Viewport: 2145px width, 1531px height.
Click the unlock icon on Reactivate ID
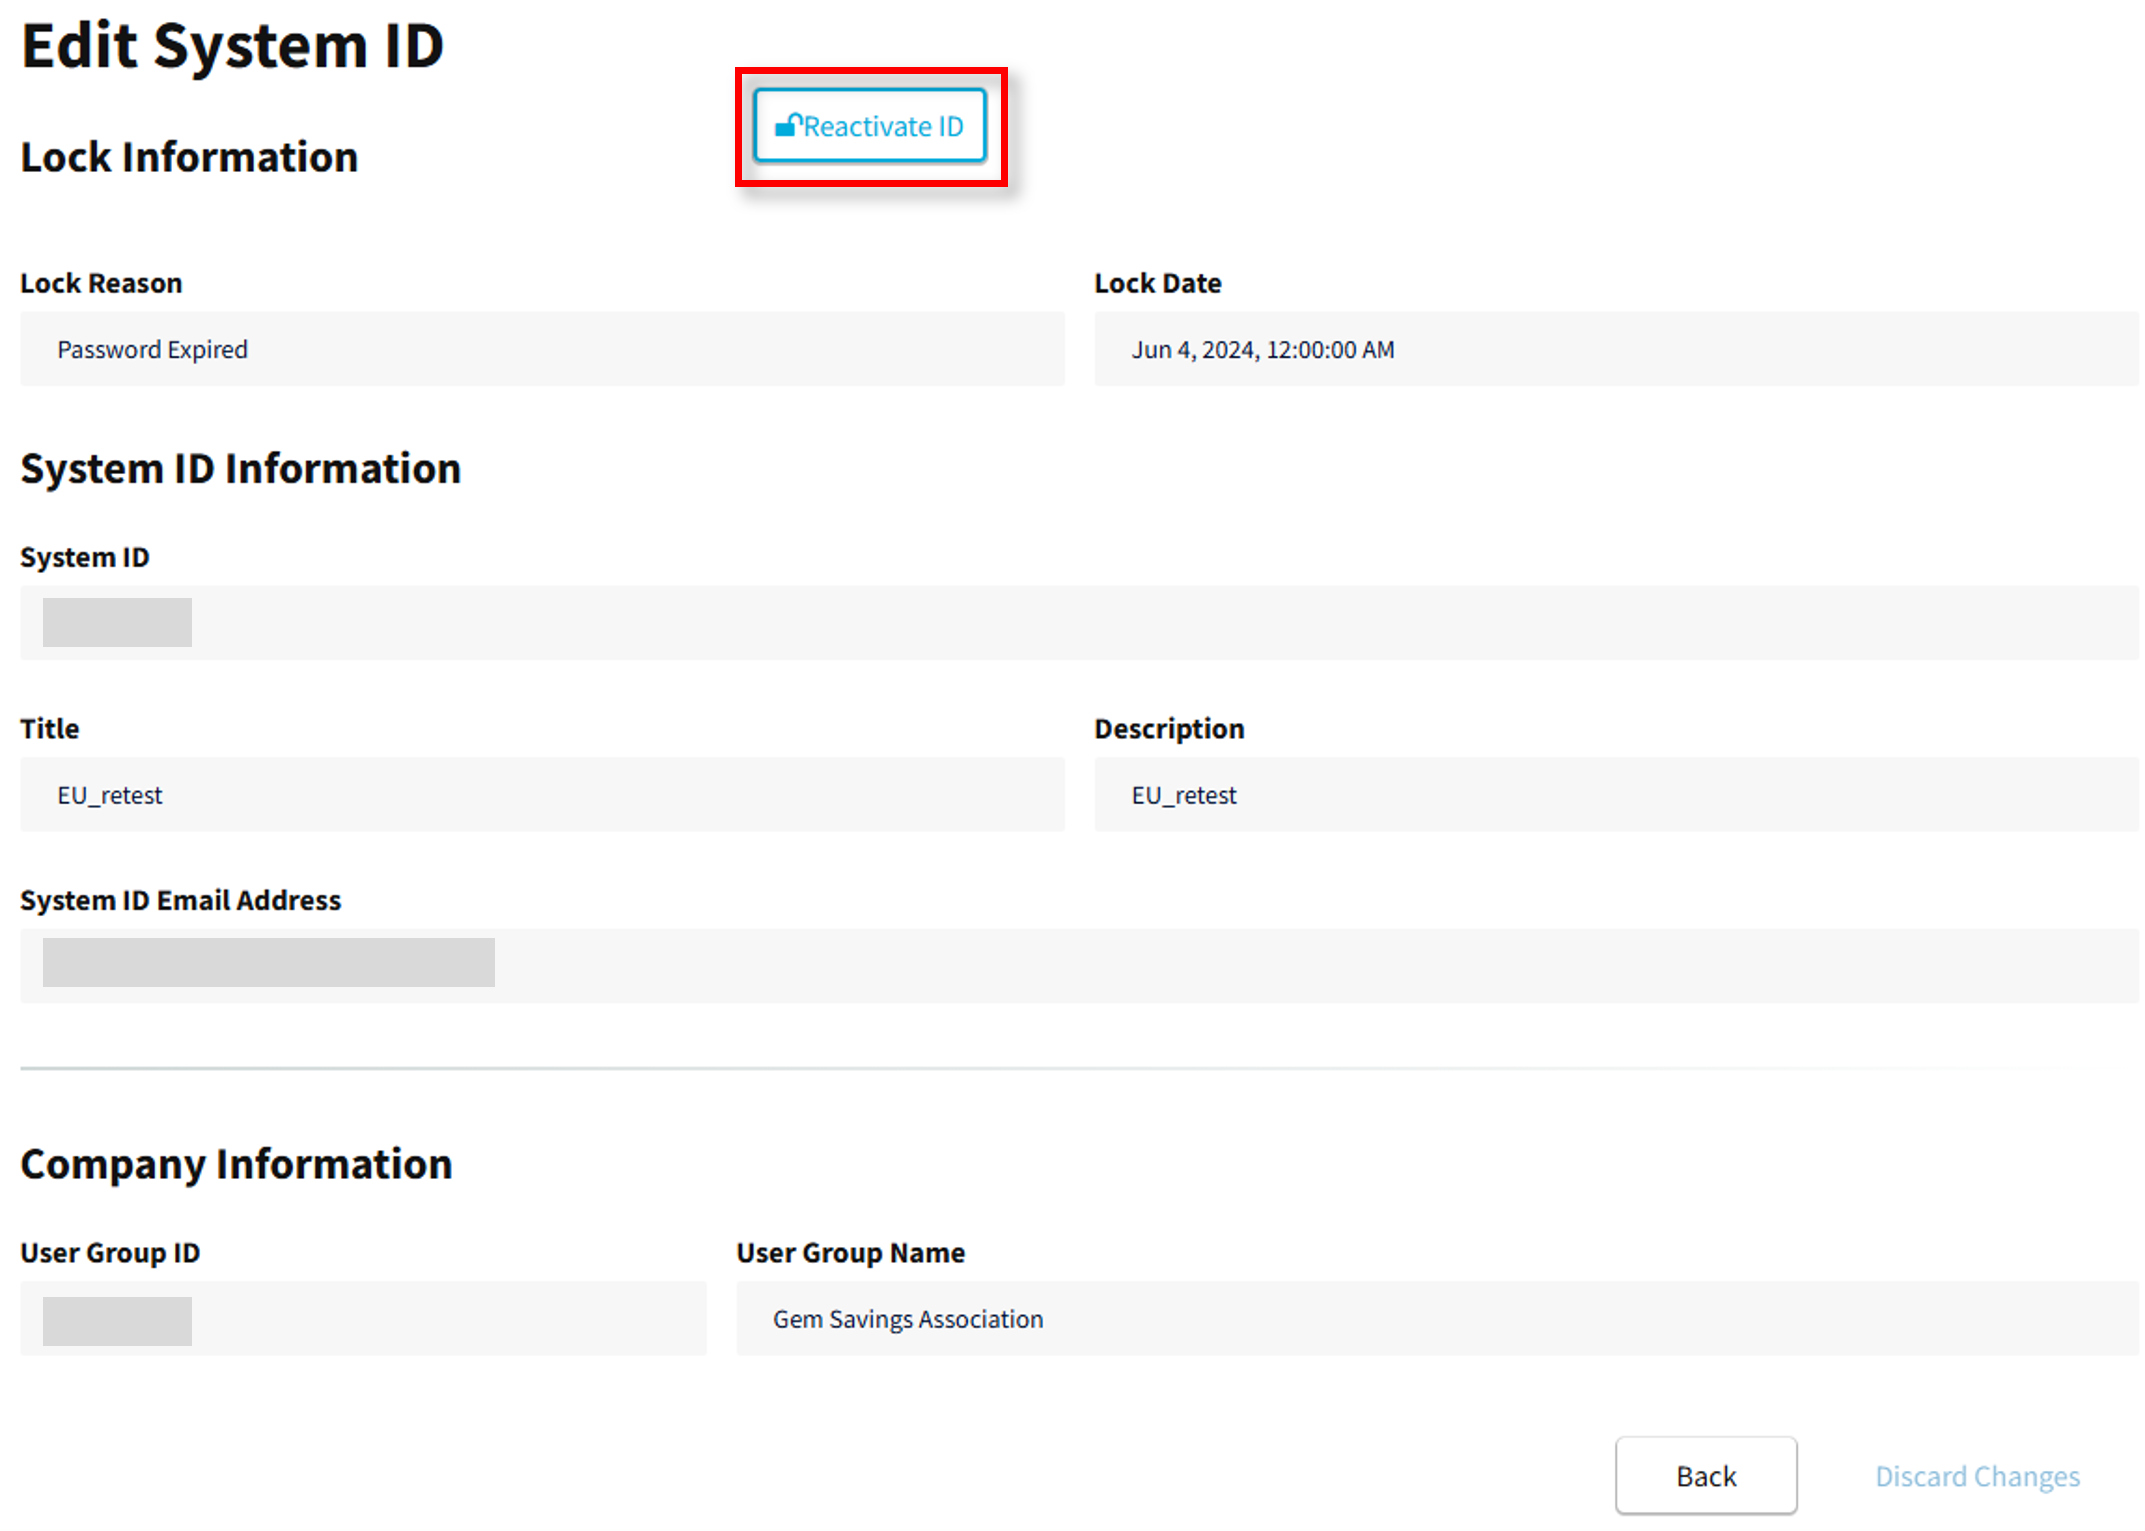(788, 126)
